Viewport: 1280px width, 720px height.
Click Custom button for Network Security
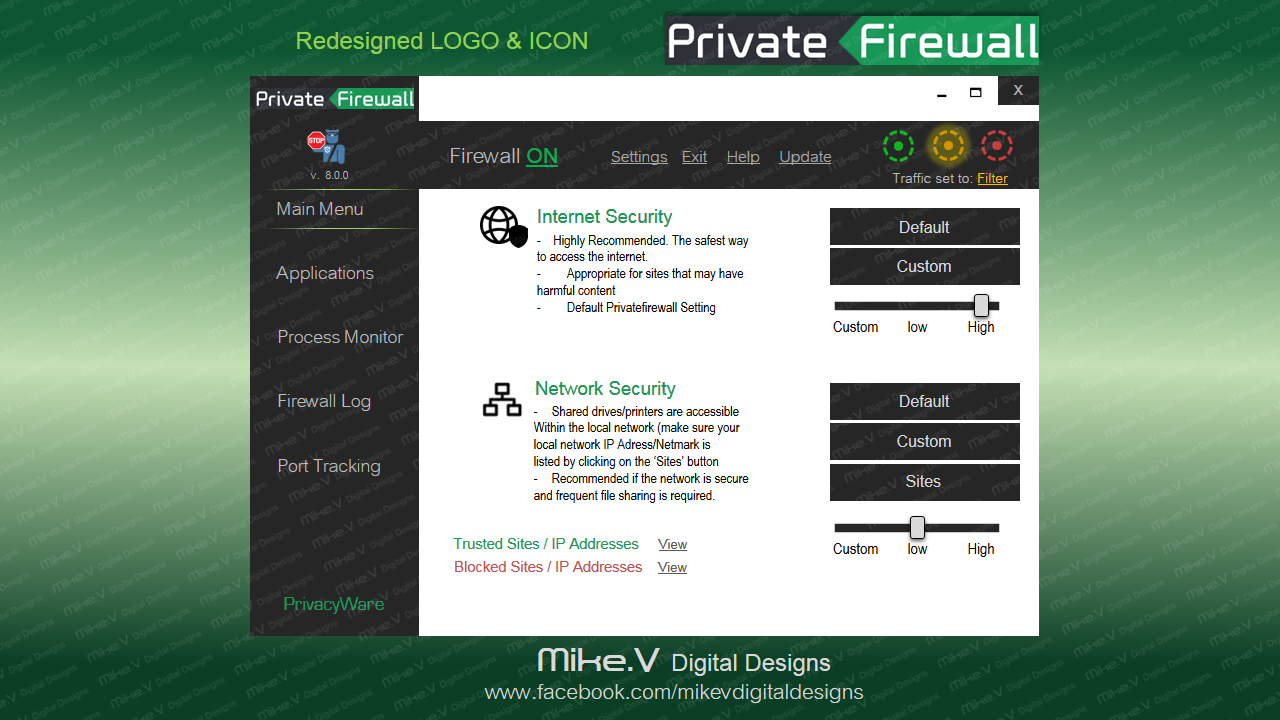coord(925,442)
